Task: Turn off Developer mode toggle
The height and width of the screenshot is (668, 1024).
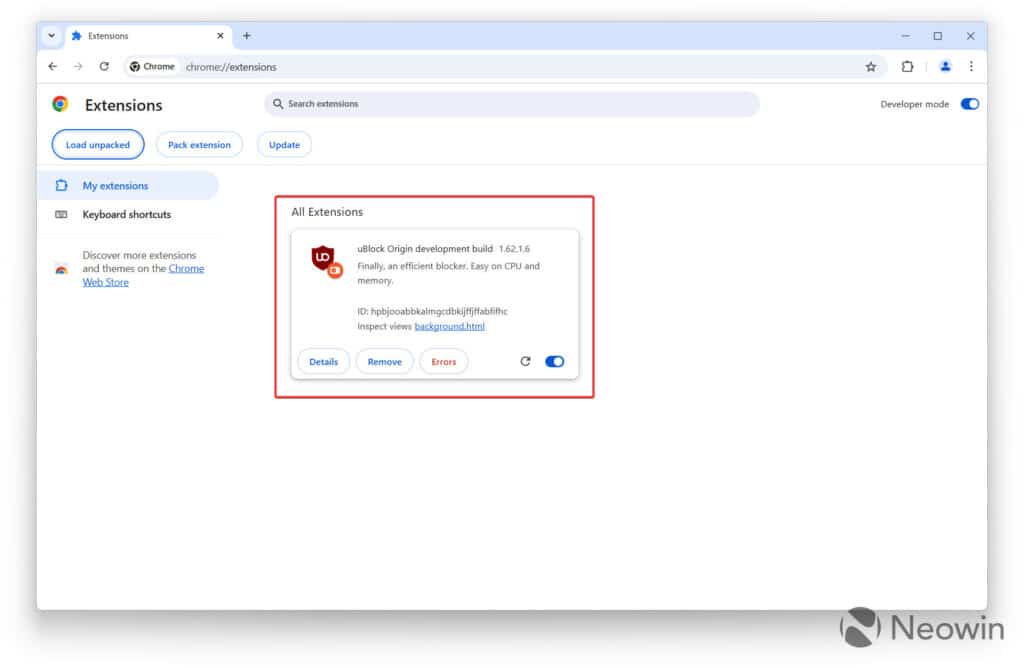Action: [970, 104]
